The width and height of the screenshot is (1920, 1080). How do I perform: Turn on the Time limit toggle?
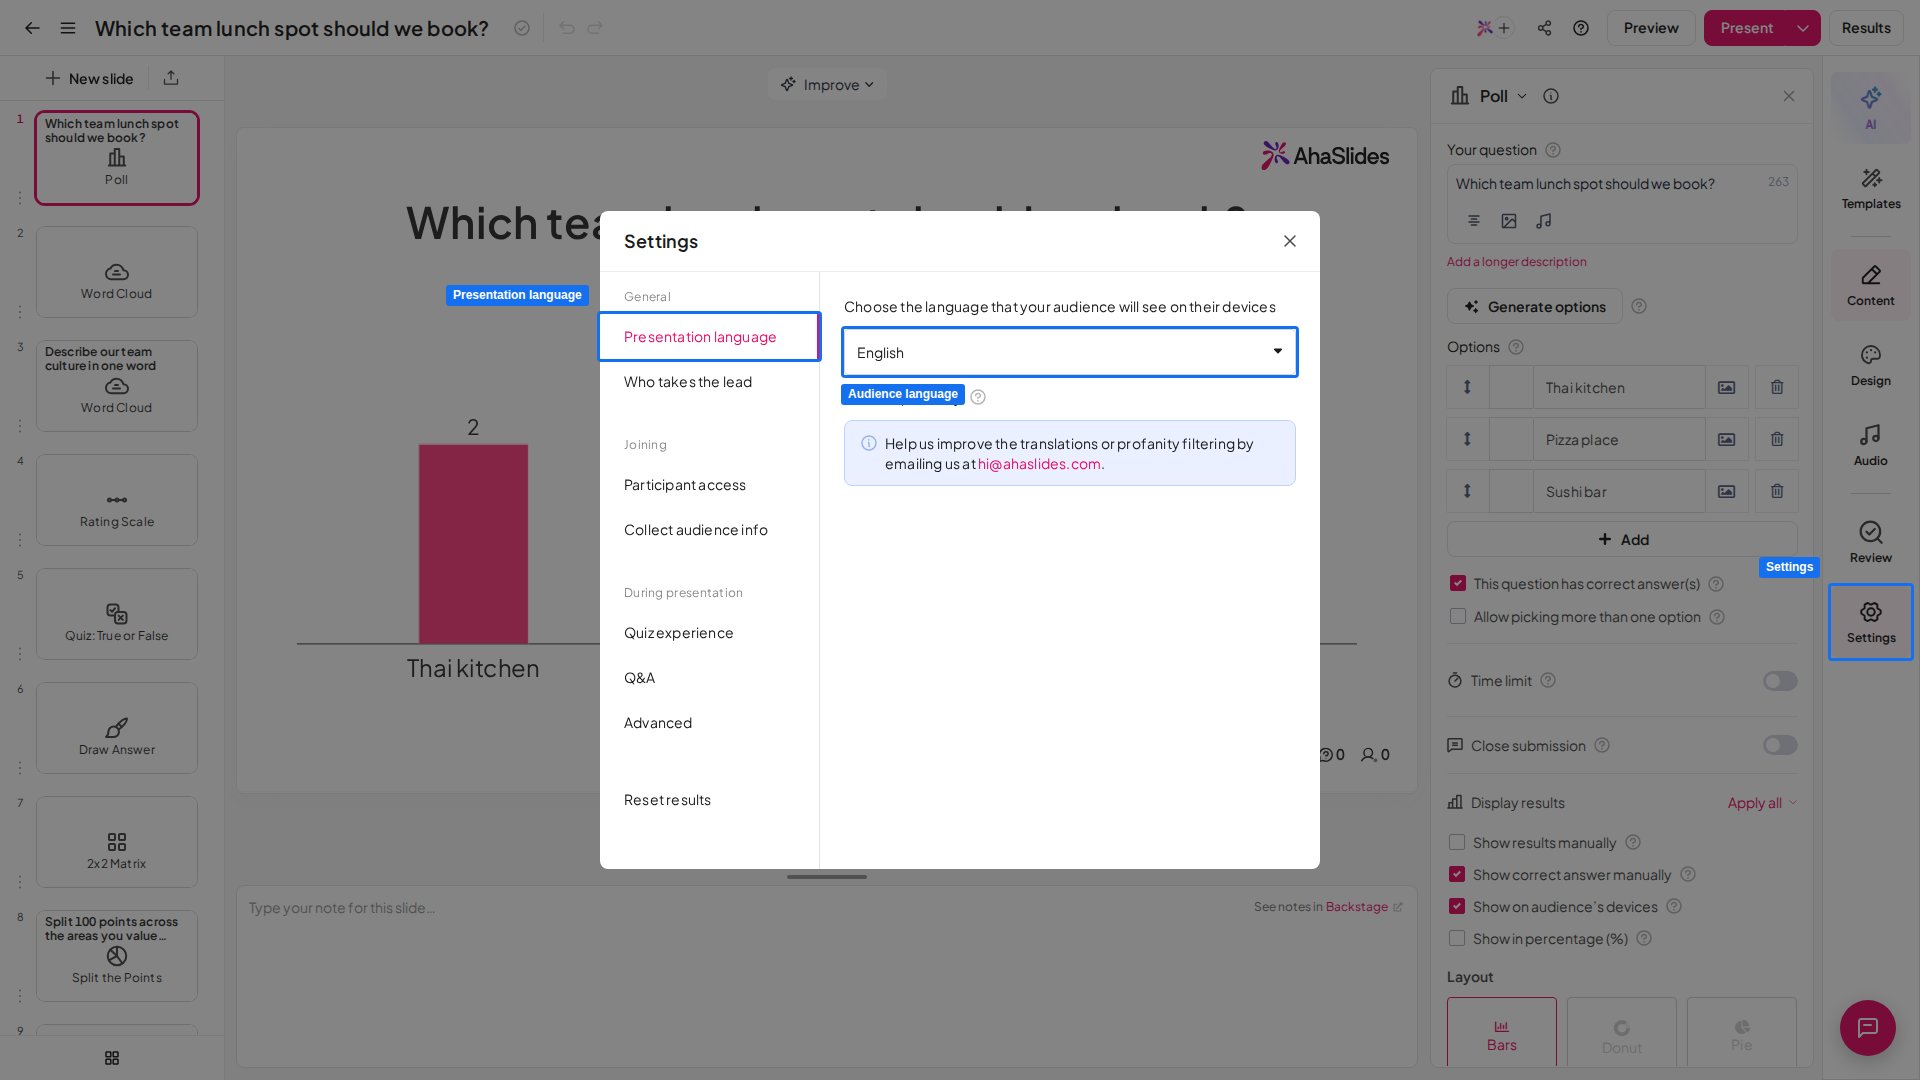pyautogui.click(x=1779, y=681)
